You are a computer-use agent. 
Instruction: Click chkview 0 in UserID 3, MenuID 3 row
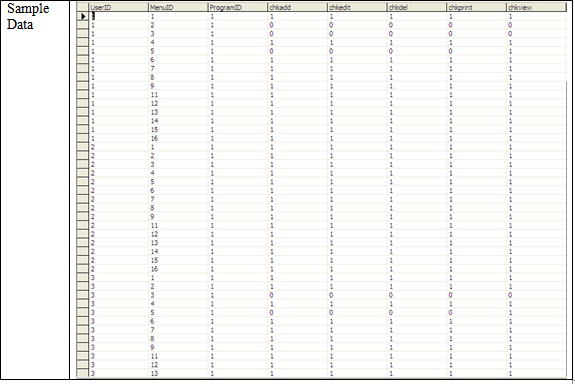click(x=537, y=295)
